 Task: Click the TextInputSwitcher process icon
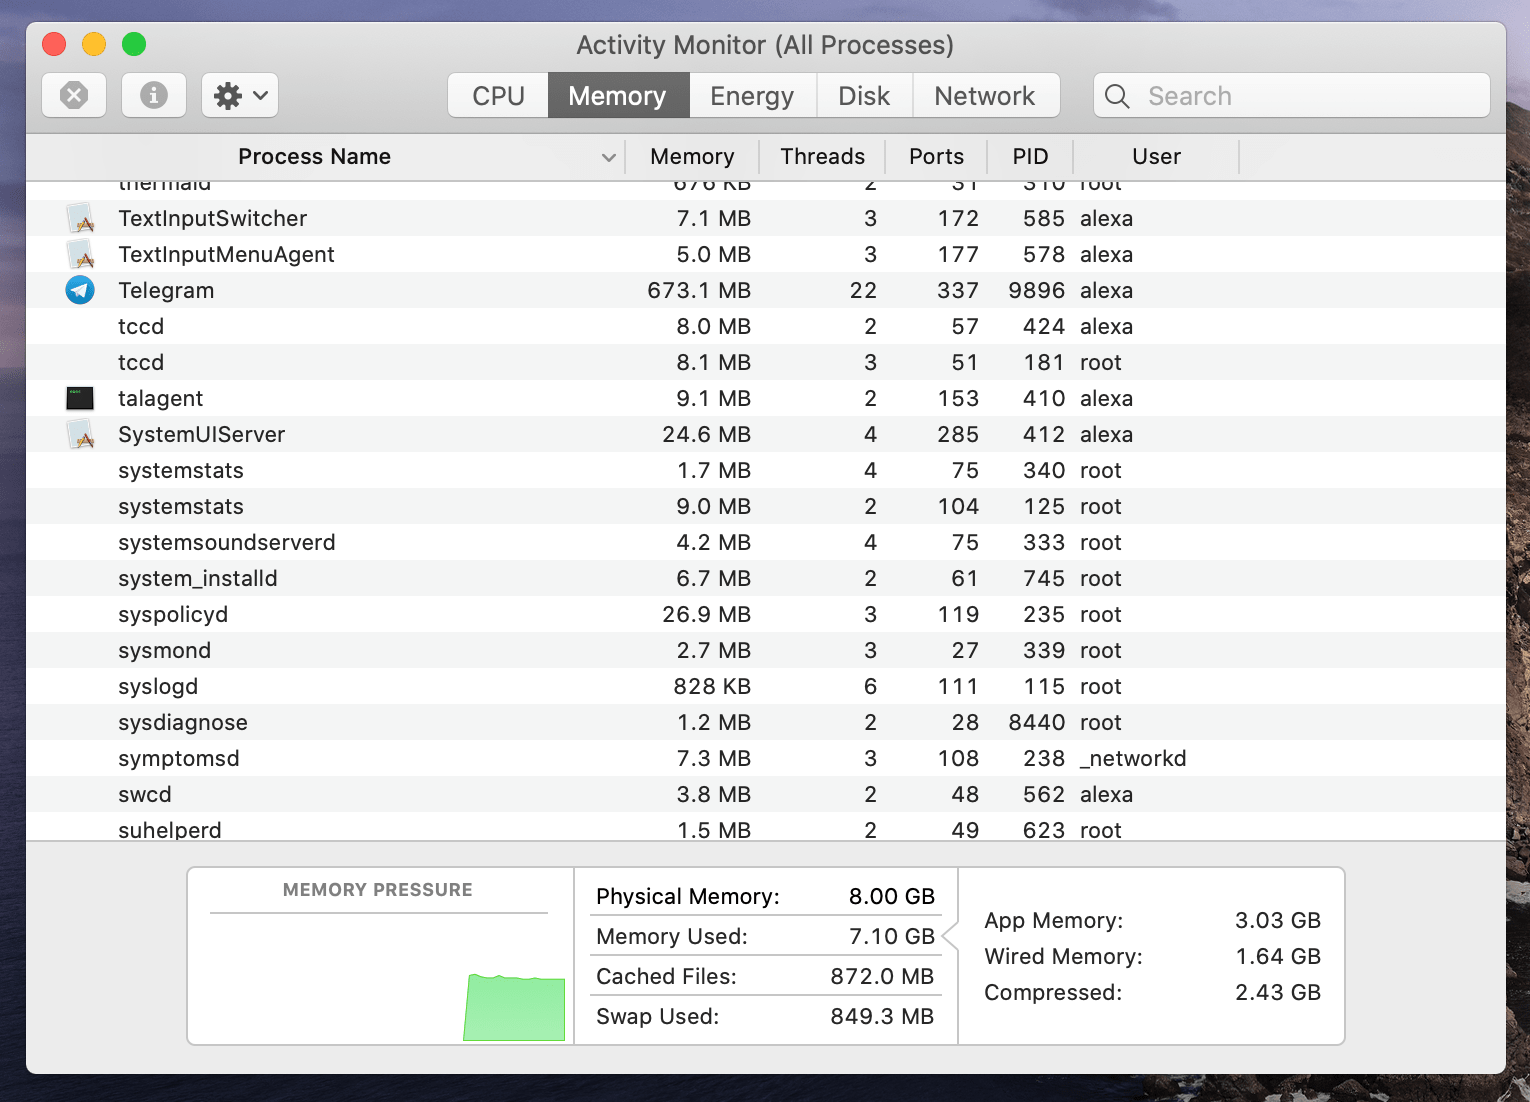(x=80, y=218)
